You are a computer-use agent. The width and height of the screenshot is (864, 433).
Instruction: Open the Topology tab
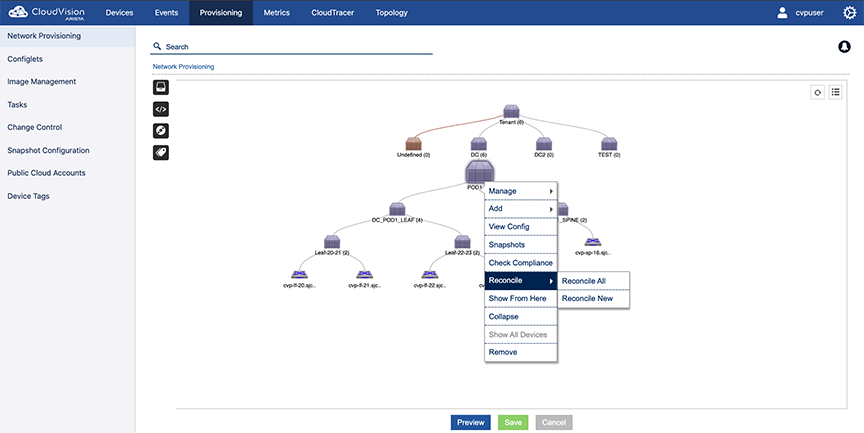(x=391, y=13)
